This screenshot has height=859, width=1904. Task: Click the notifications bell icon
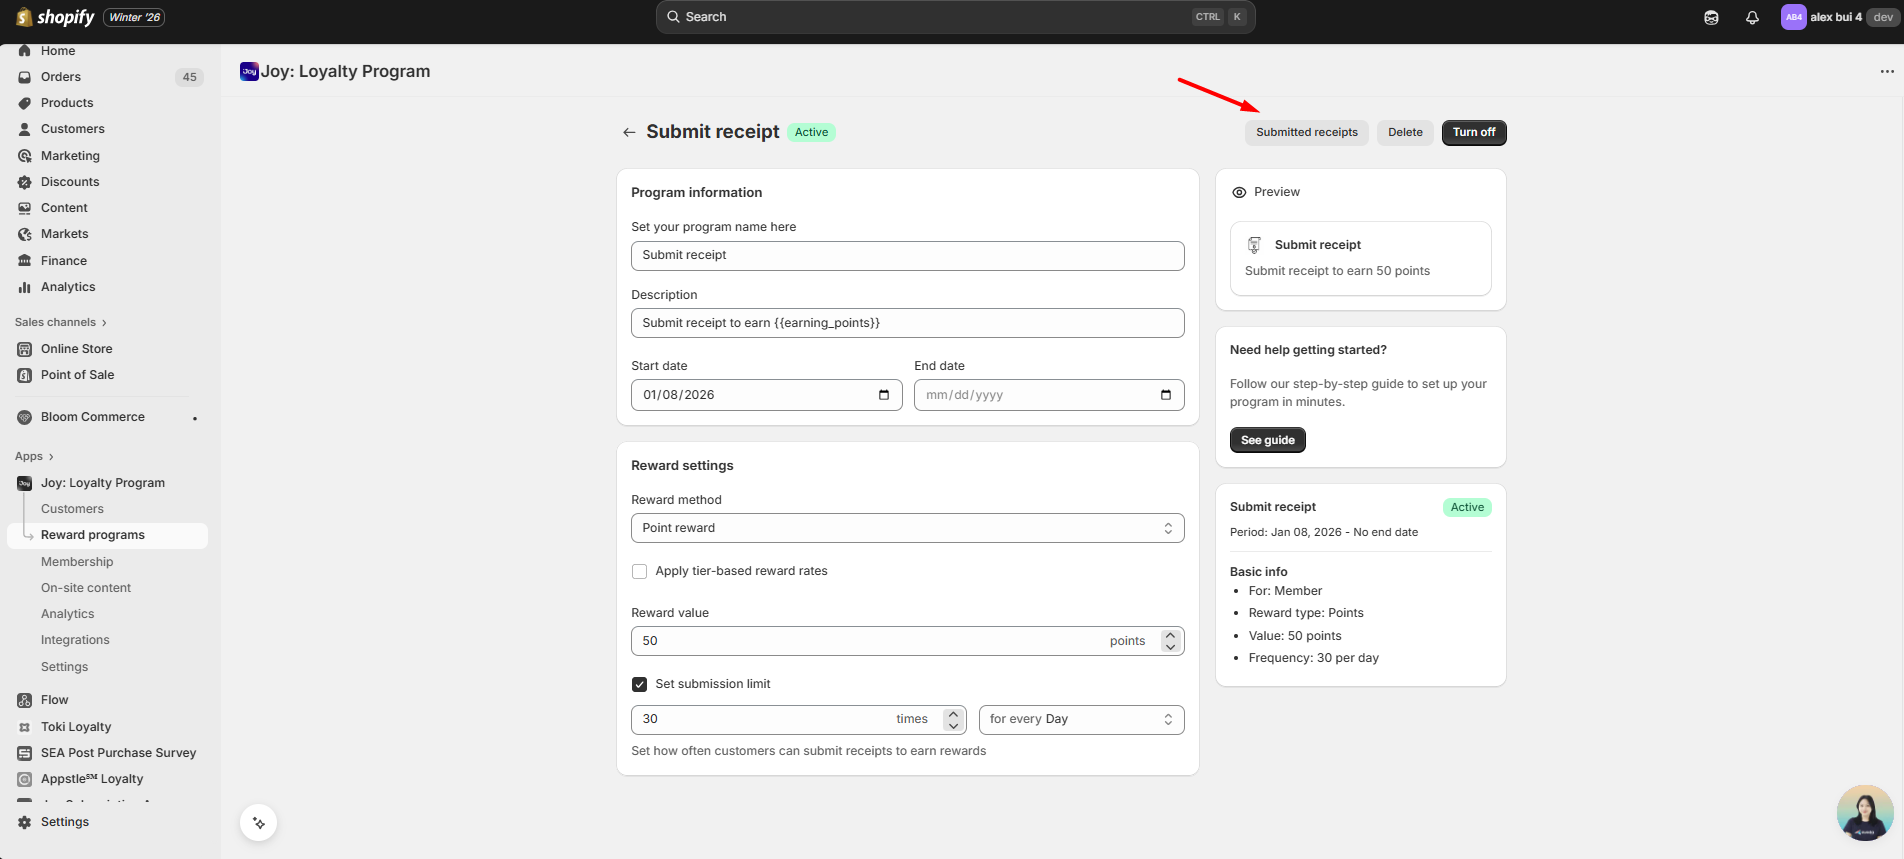coord(1752,17)
